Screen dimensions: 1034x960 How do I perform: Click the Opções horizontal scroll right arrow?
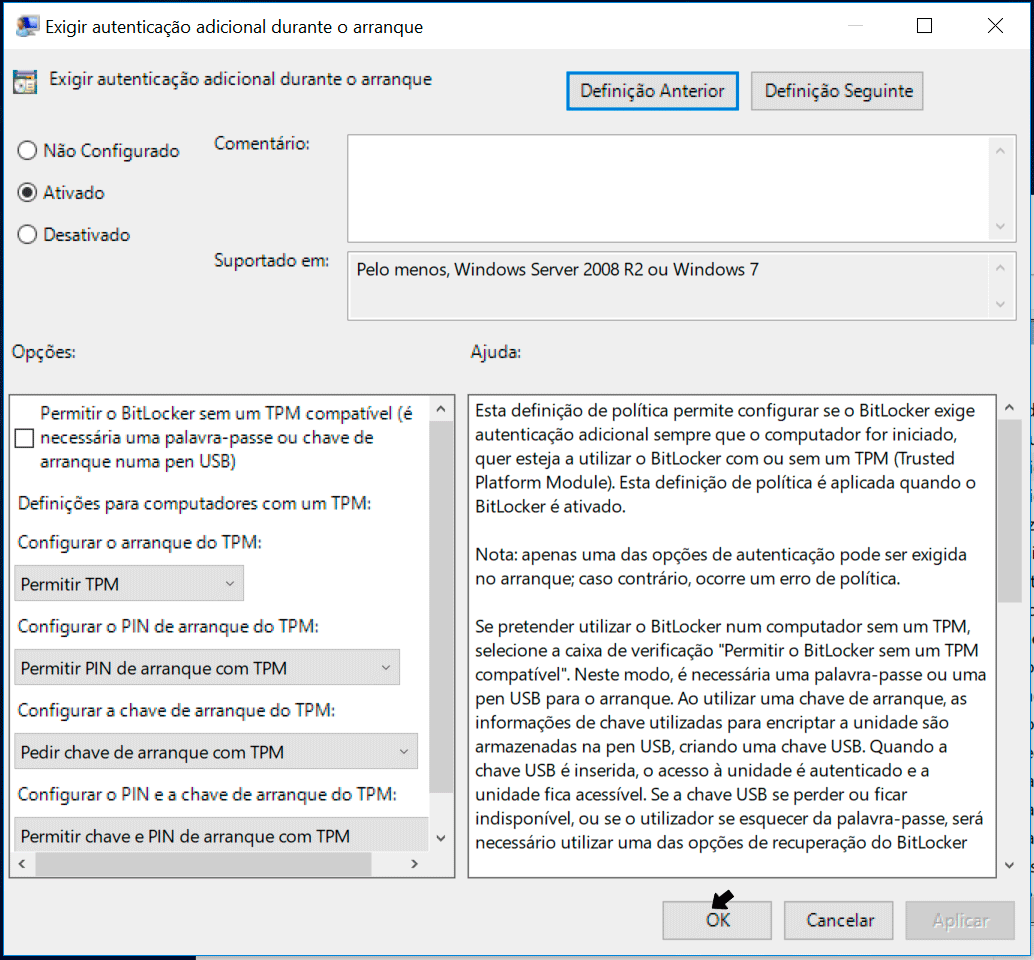point(414,864)
